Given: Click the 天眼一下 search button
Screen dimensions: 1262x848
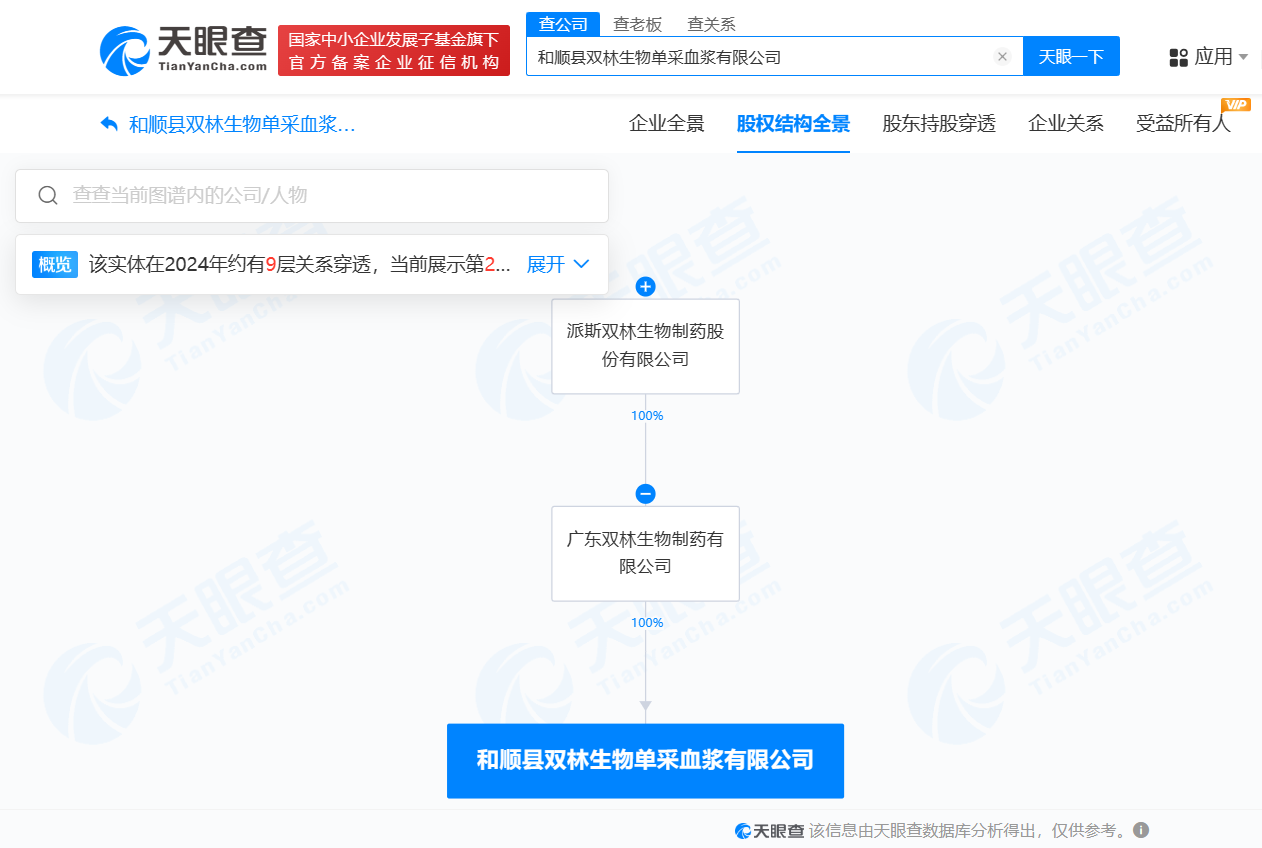Looking at the screenshot, I should (x=1071, y=56).
